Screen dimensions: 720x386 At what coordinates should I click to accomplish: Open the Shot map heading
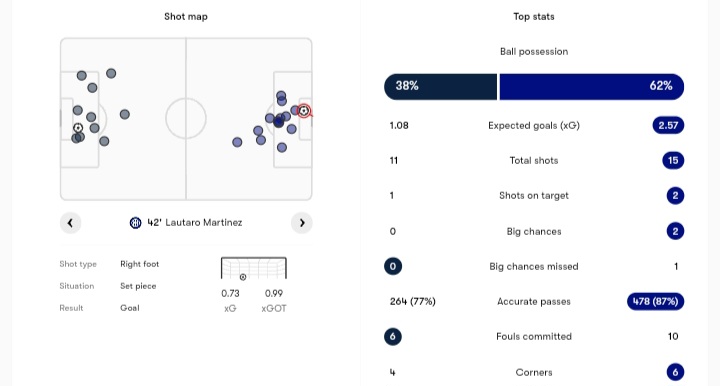(186, 17)
